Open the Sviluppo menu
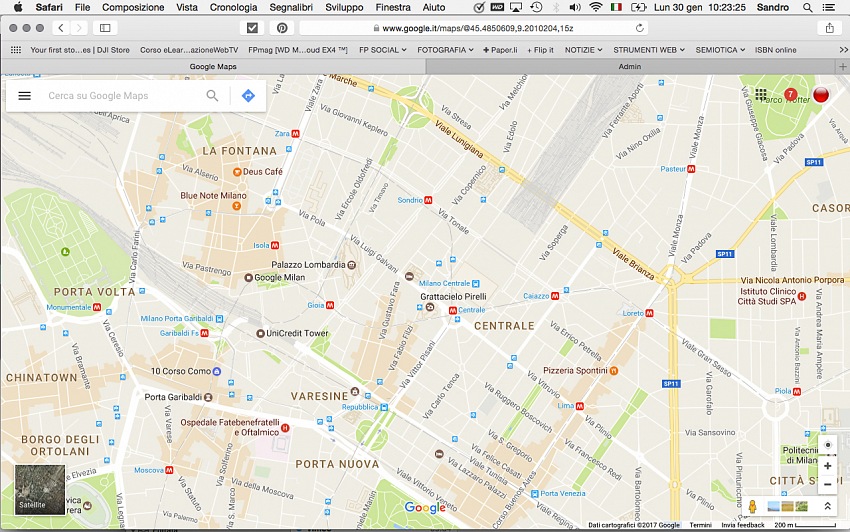Image resolution: width=850 pixels, height=532 pixels. [344, 8]
